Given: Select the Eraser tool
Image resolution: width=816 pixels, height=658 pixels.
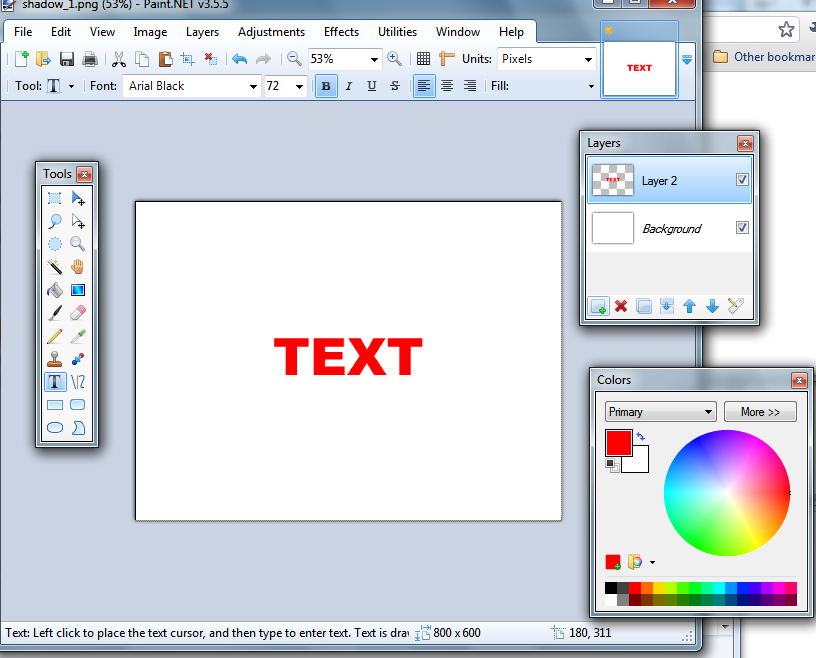Looking at the screenshot, I should (78, 312).
